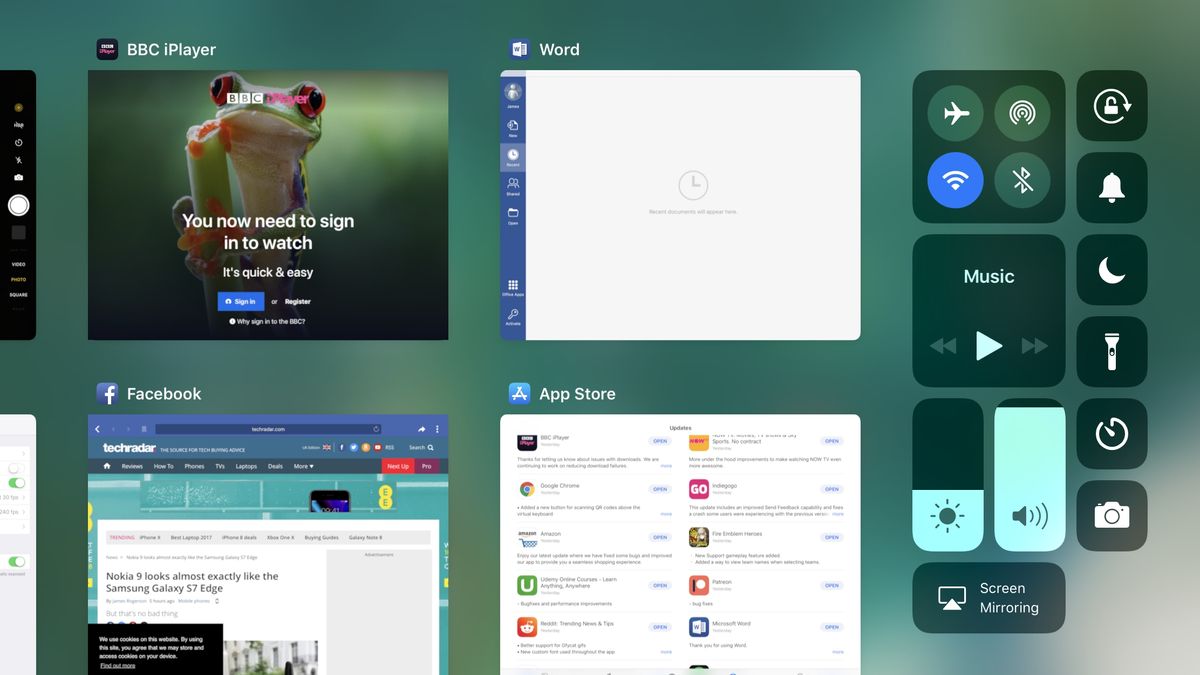1200x675 pixels.
Task: Click techradar home icon in nav bar
Action: coord(107,466)
